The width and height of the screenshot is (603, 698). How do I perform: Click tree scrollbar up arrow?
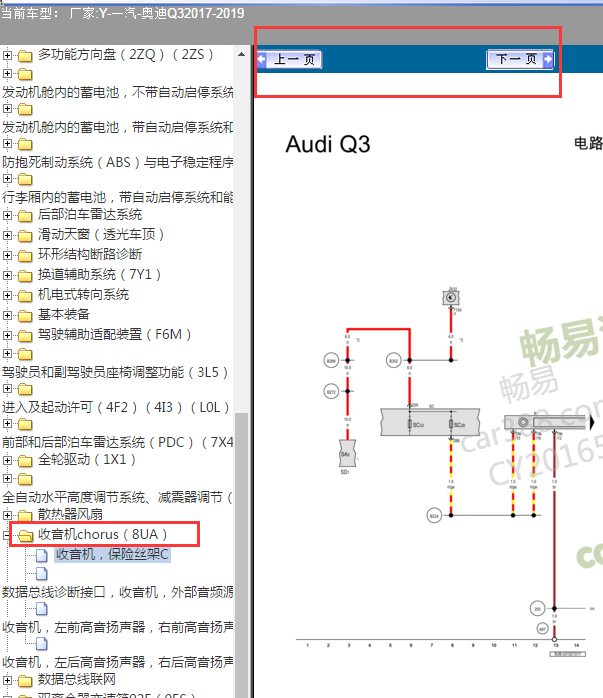click(241, 55)
